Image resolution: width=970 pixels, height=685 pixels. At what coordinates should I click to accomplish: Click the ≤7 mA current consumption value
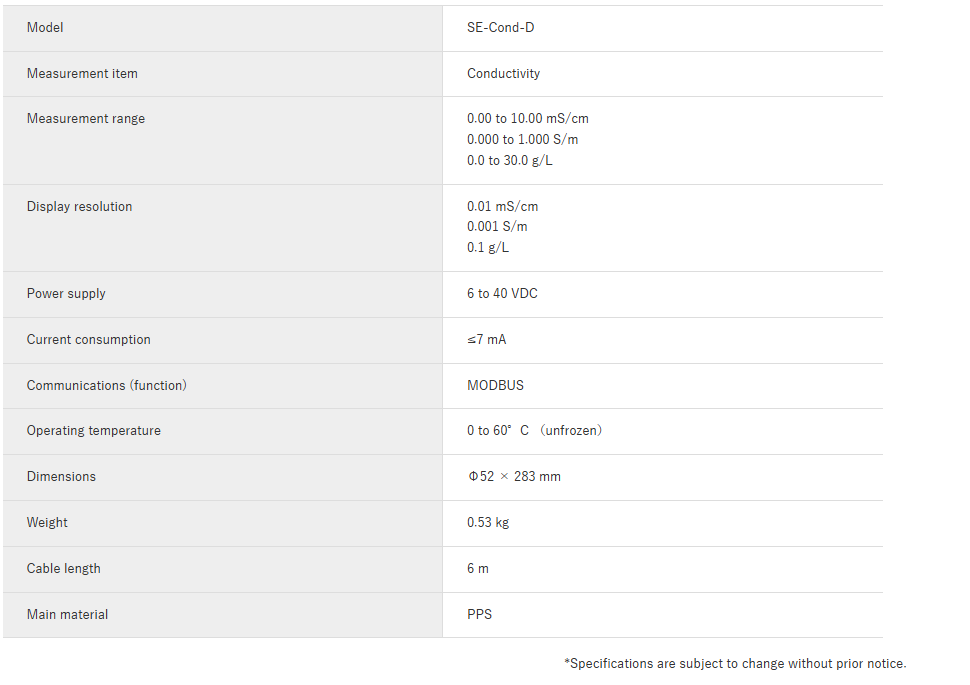[x=487, y=340]
